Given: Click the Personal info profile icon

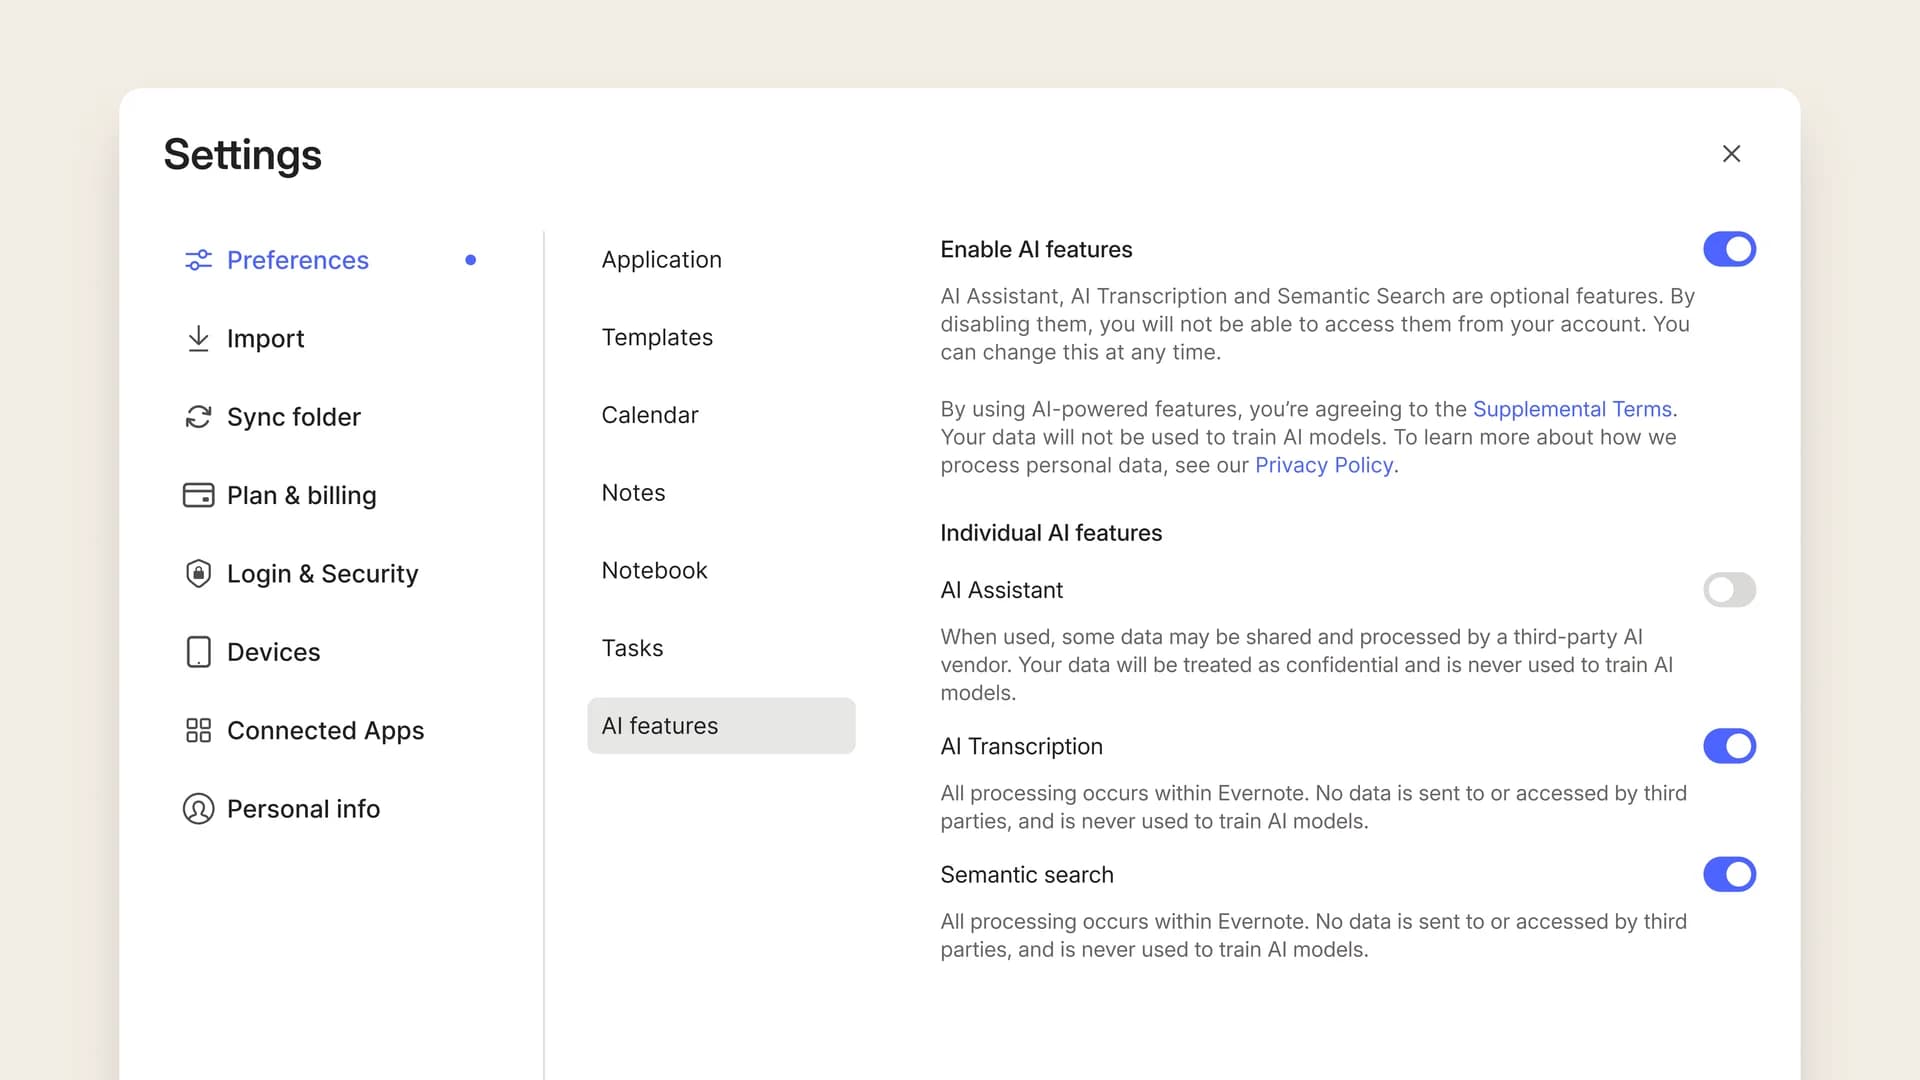Looking at the screenshot, I should coord(197,808).
